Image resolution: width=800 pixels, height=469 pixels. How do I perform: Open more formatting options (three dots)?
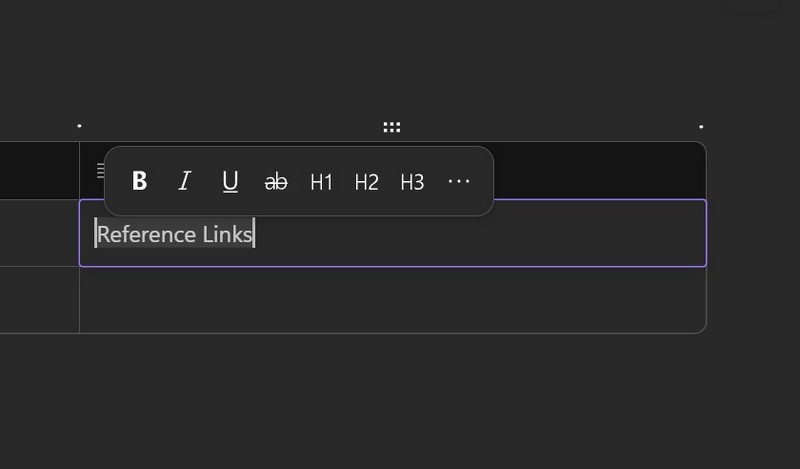[x=459, y=181]
